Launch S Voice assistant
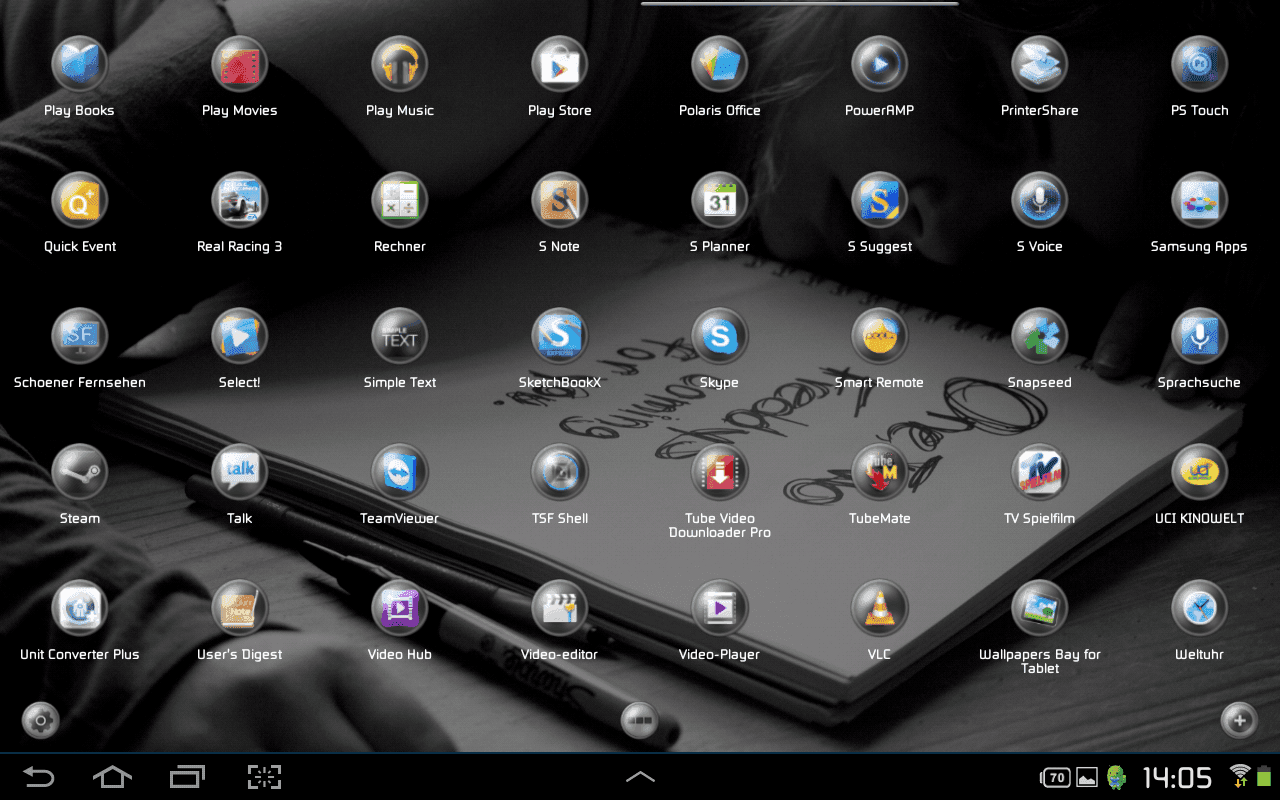Screen dimensions: 1280x800 click(x=1040, y=201)
